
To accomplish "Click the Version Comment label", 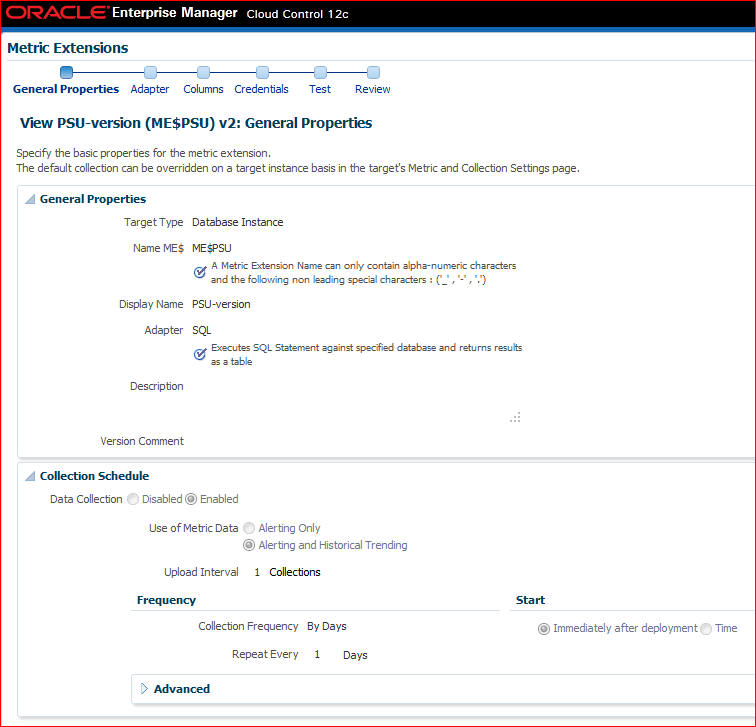I will 142,441.
